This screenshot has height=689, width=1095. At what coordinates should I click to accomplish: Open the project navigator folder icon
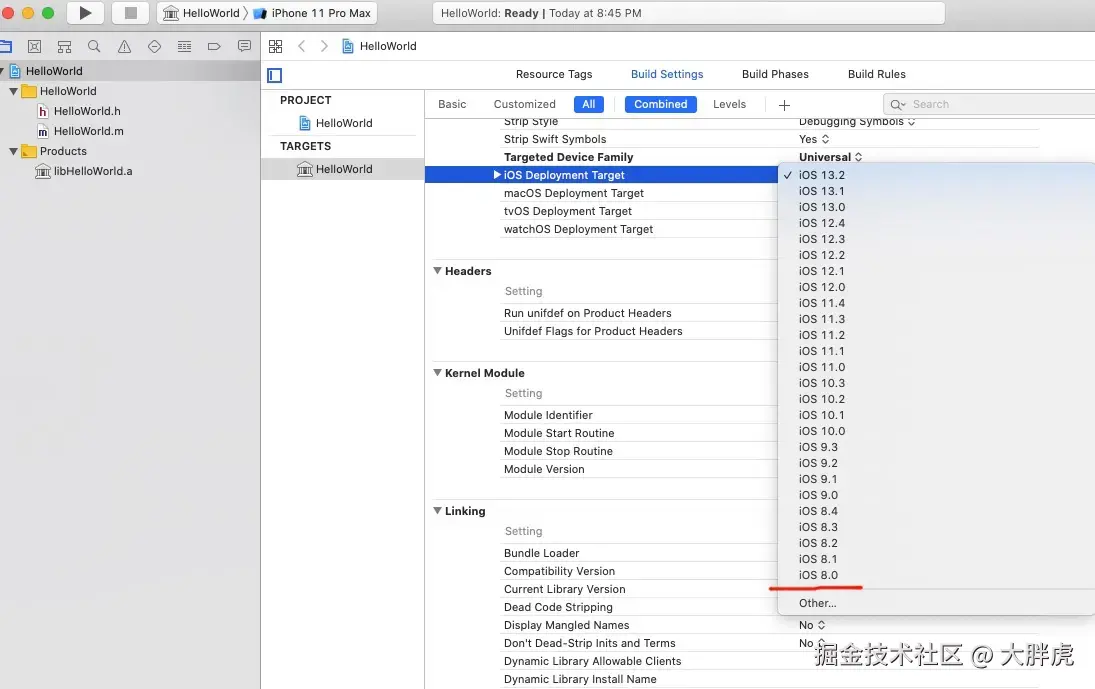tap(6, 47)
